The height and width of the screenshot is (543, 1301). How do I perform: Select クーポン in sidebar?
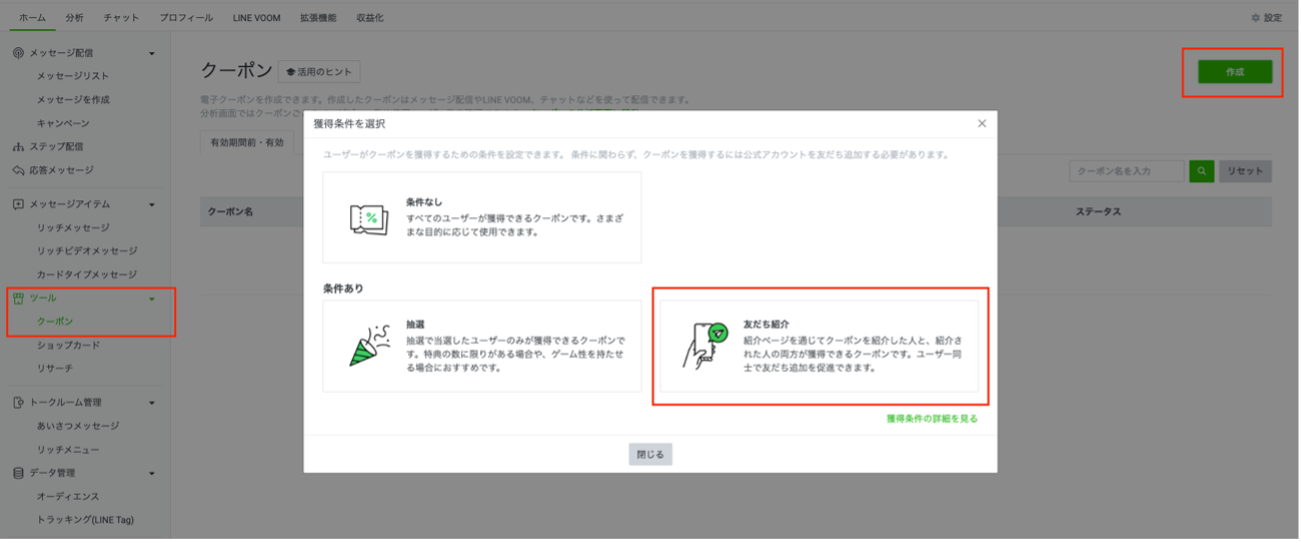(x=55, y=321)
